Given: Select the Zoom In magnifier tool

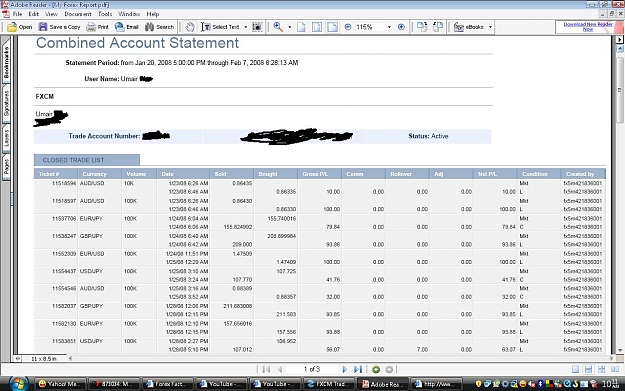Looking at the screenshot, I should 278,27.
